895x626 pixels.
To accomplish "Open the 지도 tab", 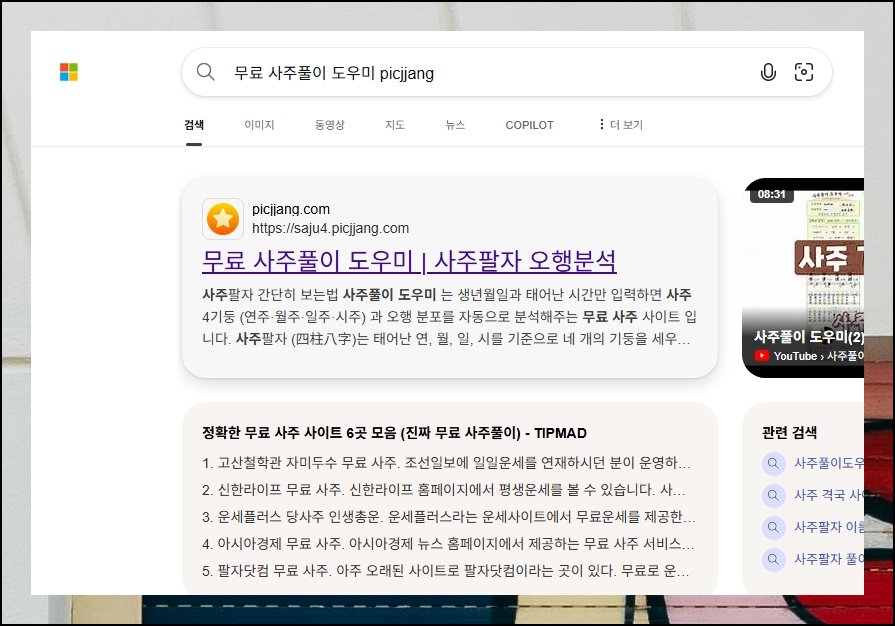I will tap(394, 125).
